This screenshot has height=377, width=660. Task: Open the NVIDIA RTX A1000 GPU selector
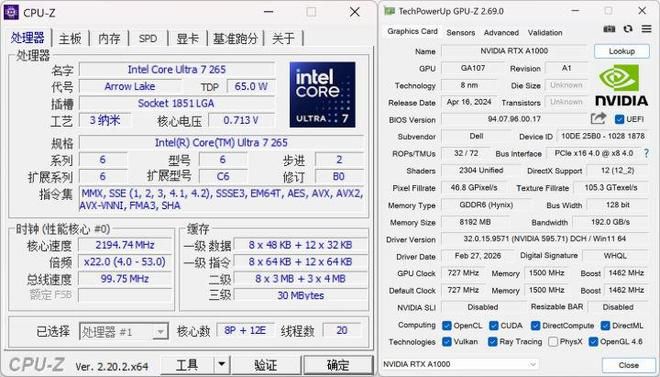(x=460, y=364)
